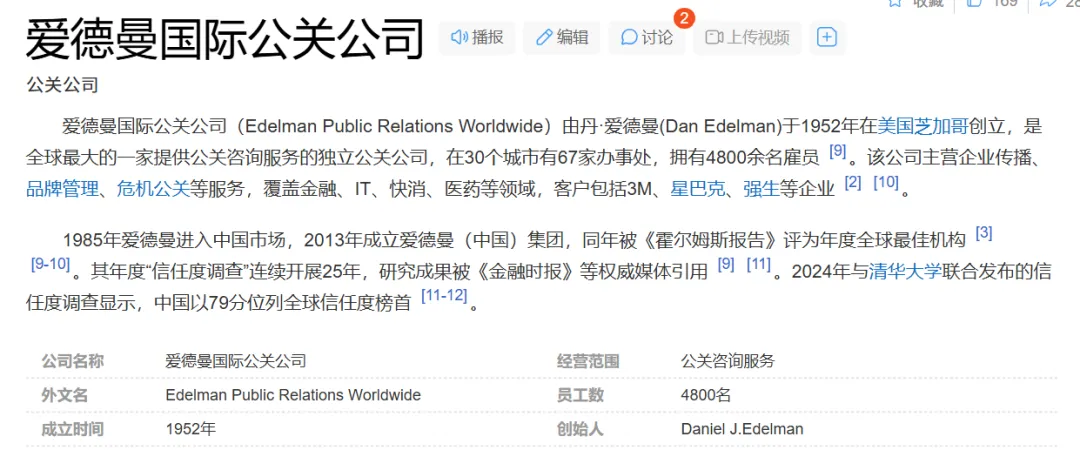Open the 星巴克 link
The height and width of the screenshot is (450, 1080).
coord(698,189)
